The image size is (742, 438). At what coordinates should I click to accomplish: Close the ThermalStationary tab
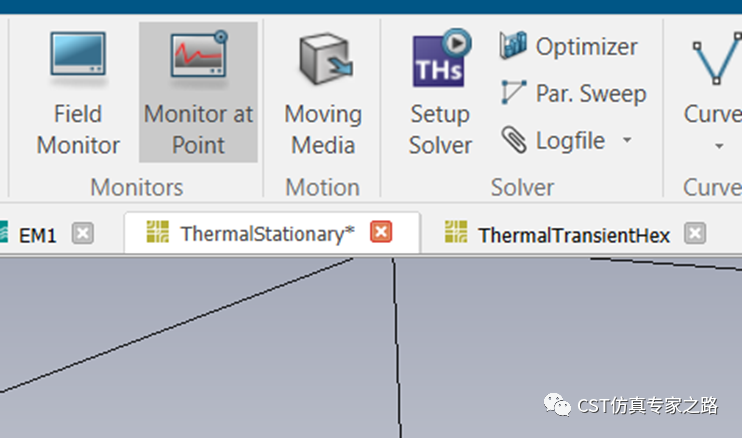click(x=381, y=232)
